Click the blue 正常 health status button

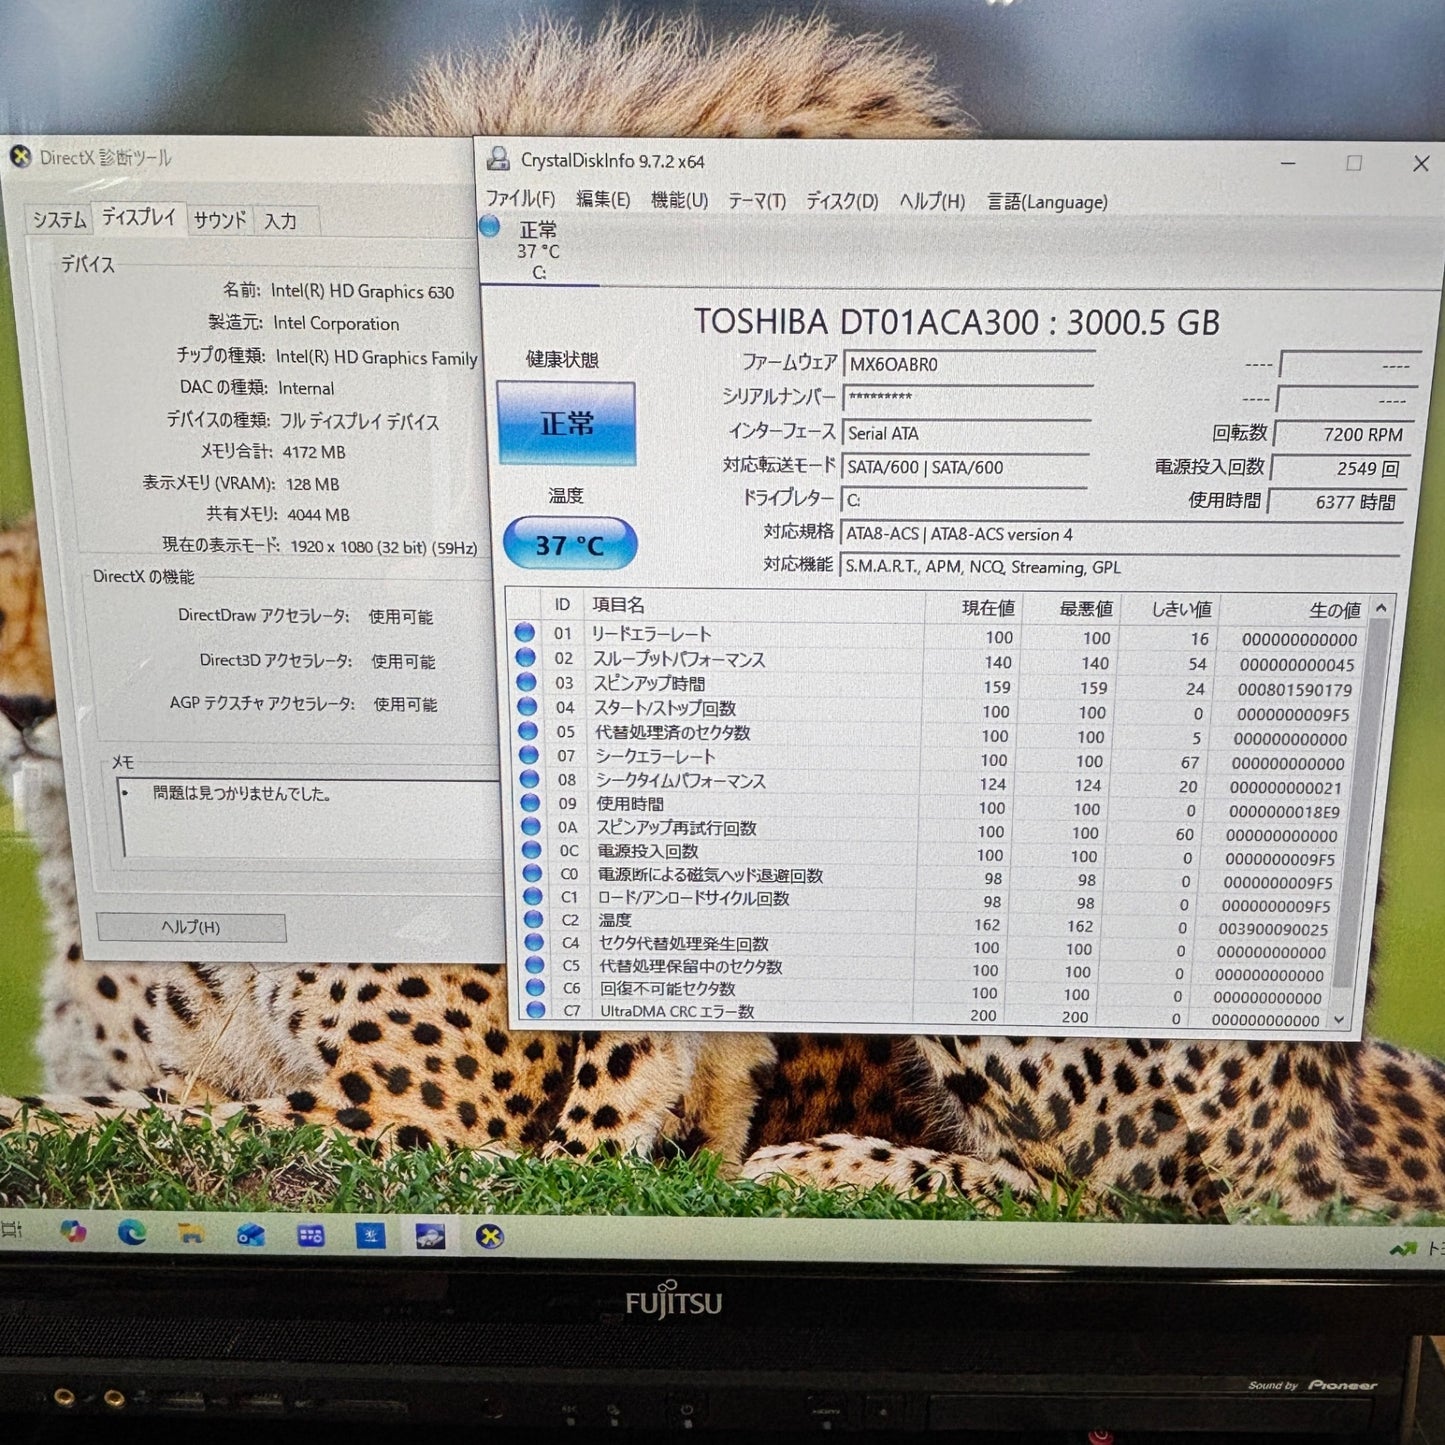[x=566, y=424]
